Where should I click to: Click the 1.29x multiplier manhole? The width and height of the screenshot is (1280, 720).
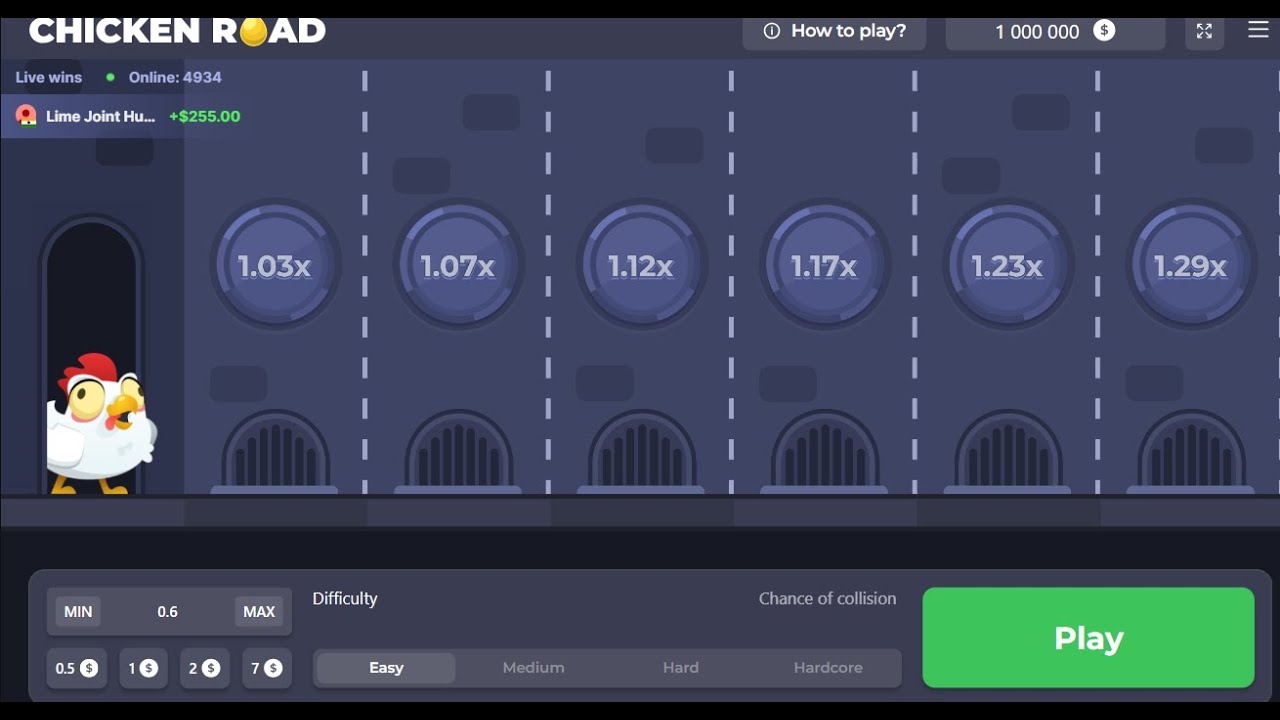1191,266
